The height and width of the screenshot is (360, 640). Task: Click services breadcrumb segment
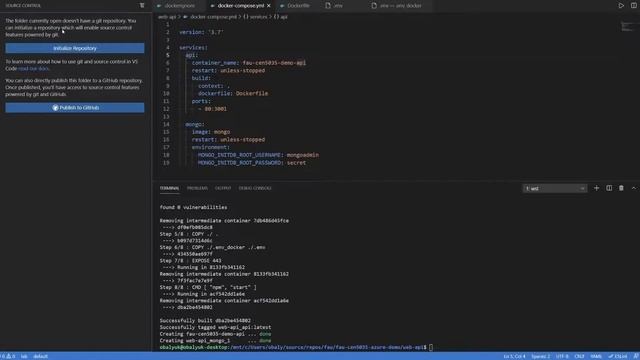click(x=258, y=17)
